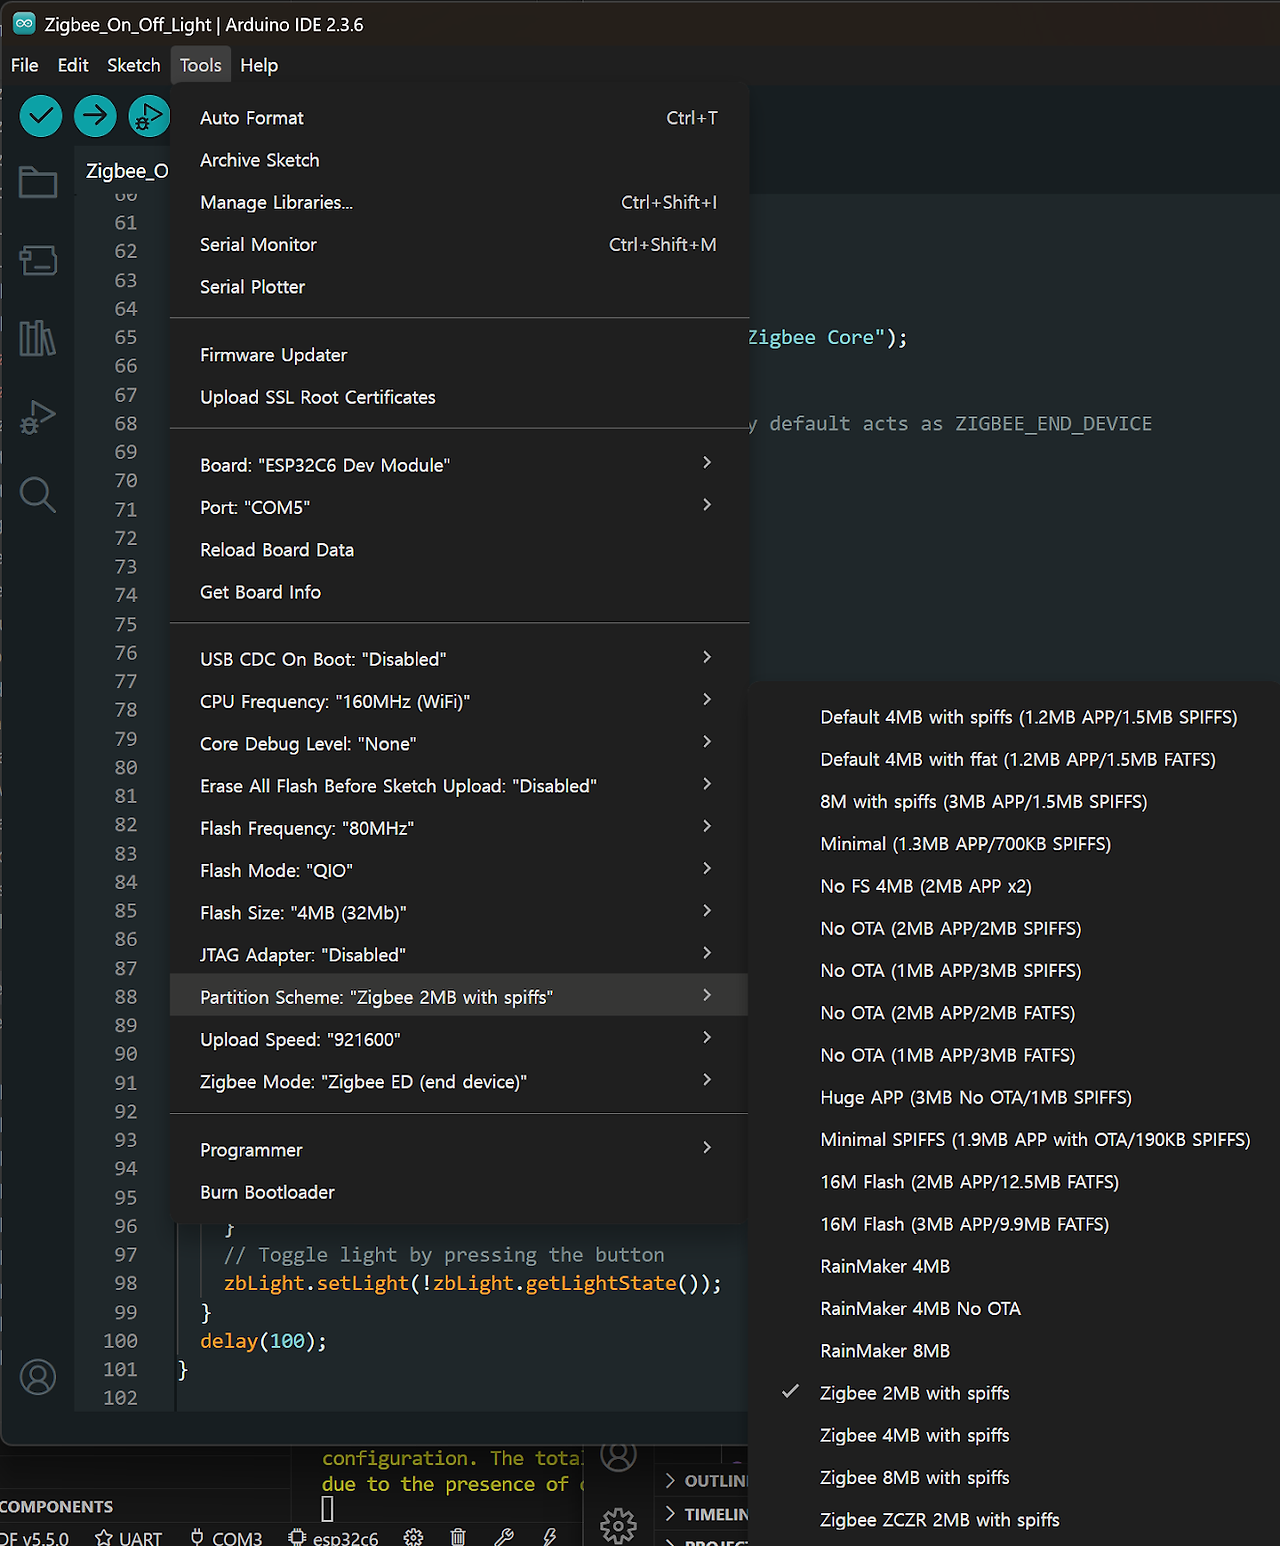Viewport: 1280px width, 1546px height.
Task: Expand Flash Mode QIO submenu
Action: pos(459,870)
